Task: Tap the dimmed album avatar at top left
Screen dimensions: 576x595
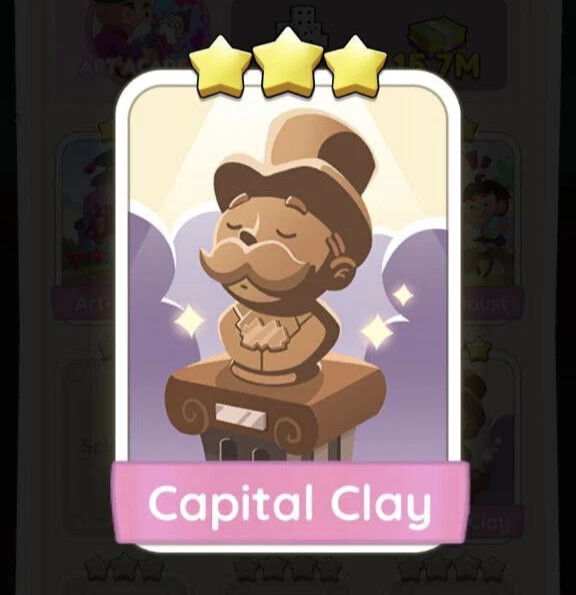Action: [146, 32]
